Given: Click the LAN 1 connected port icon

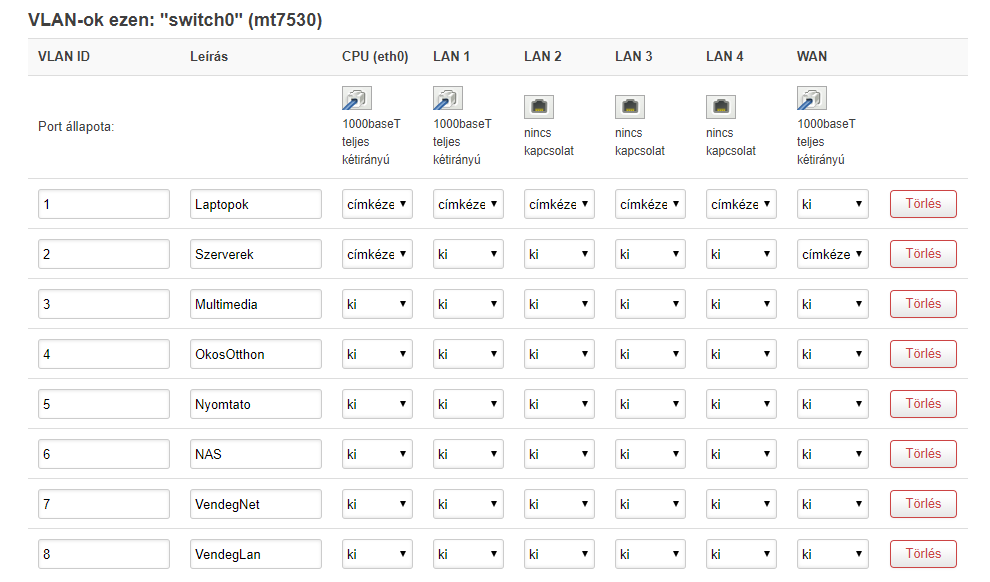Looking at the screenshot, I should coord(448,98).
